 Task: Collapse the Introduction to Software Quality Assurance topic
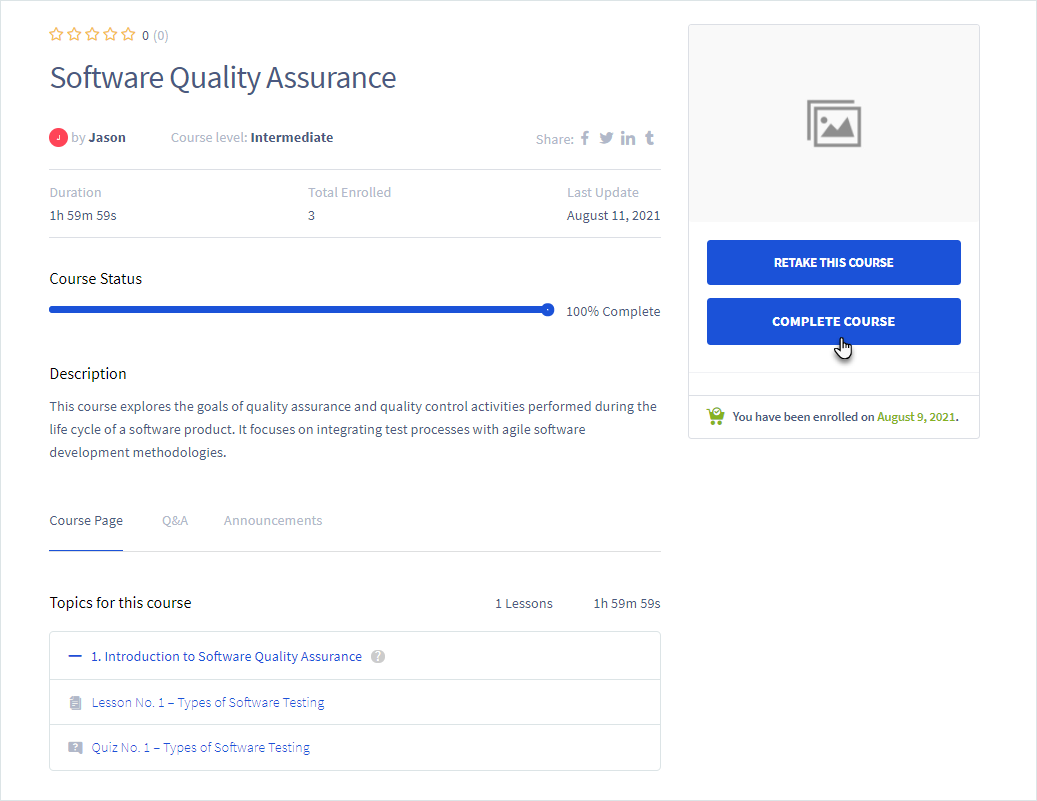pos(75,657)
